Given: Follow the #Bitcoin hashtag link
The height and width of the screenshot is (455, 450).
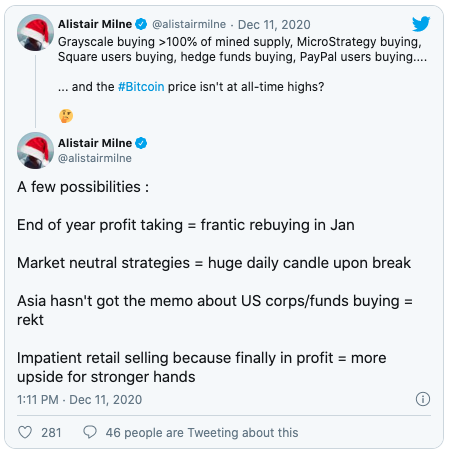Looking at the screenshot, I should coord(141,87).
